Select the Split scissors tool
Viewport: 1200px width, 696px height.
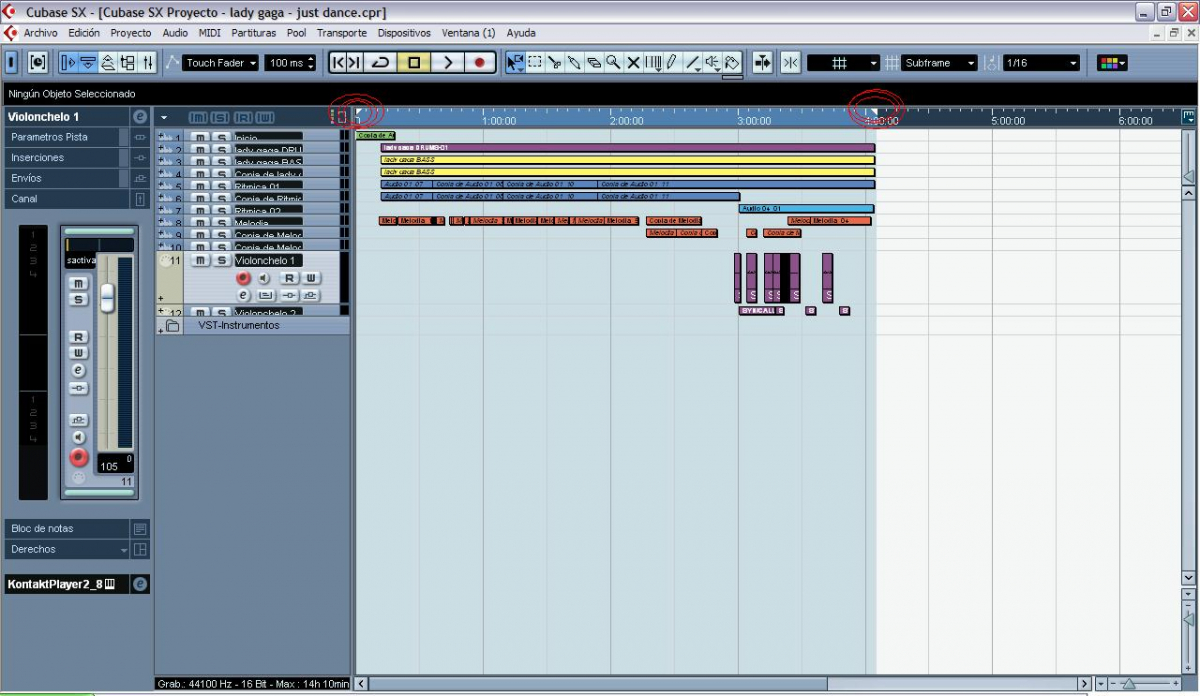pos(554,62)
